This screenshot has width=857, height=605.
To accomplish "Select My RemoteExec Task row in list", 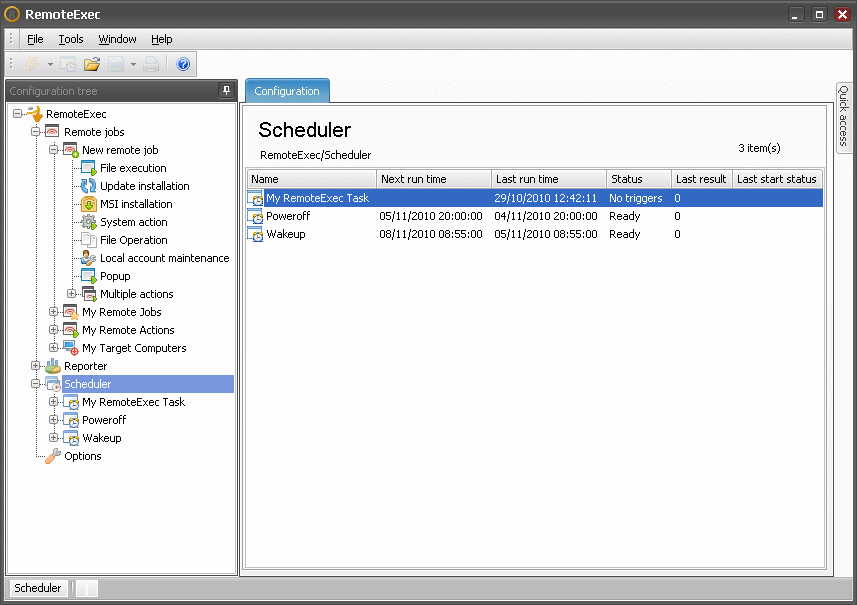I will pyautogui.click(x=535, y=198).
